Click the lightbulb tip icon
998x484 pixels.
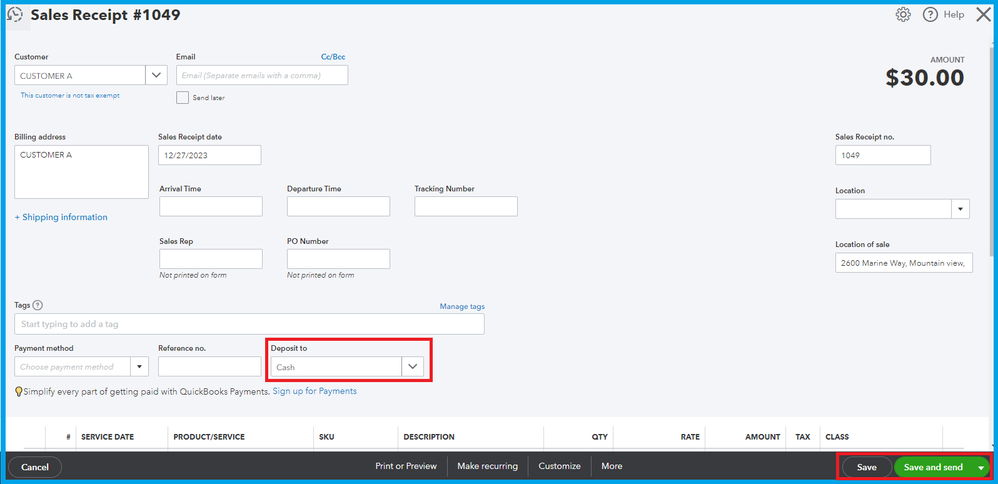pyautogui.click(x=18, y=392)
